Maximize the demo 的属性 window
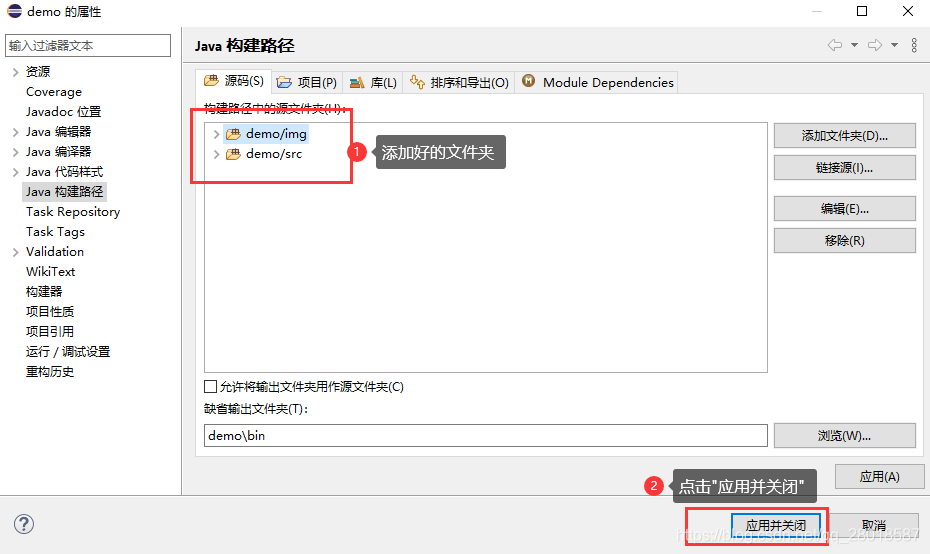The height and width of the screenshot is (554, 930). tap(862, 11)
